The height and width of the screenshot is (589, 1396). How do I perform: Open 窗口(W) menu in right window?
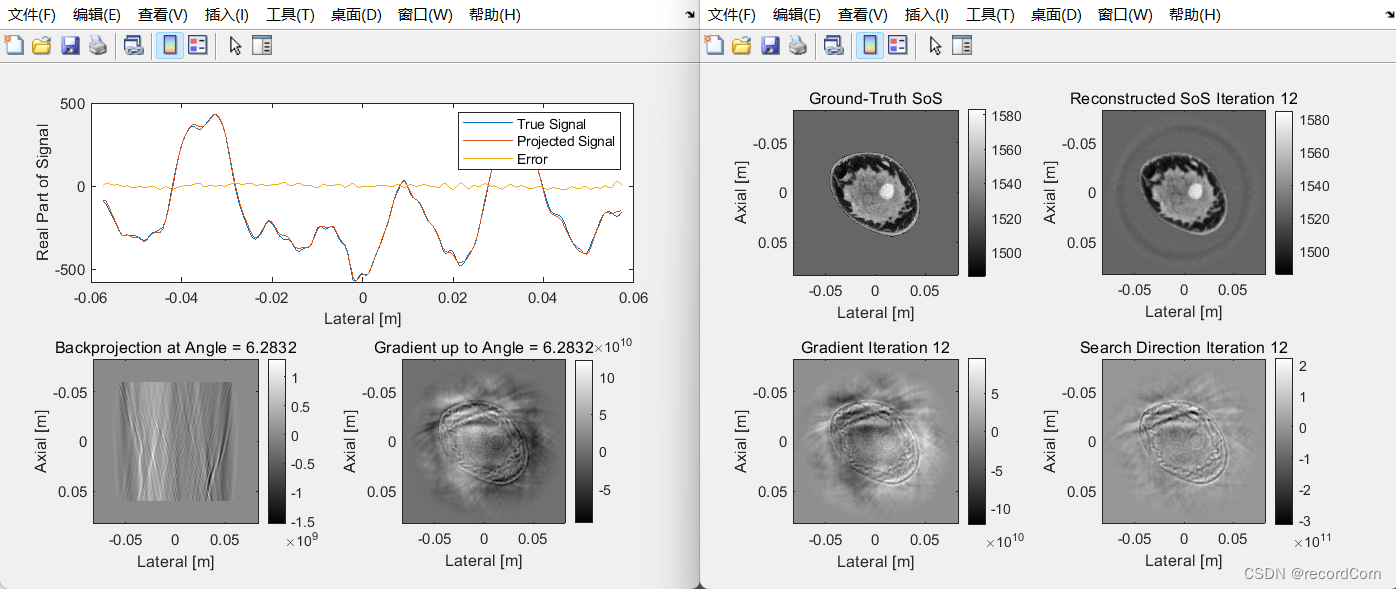coord(1125,15)
